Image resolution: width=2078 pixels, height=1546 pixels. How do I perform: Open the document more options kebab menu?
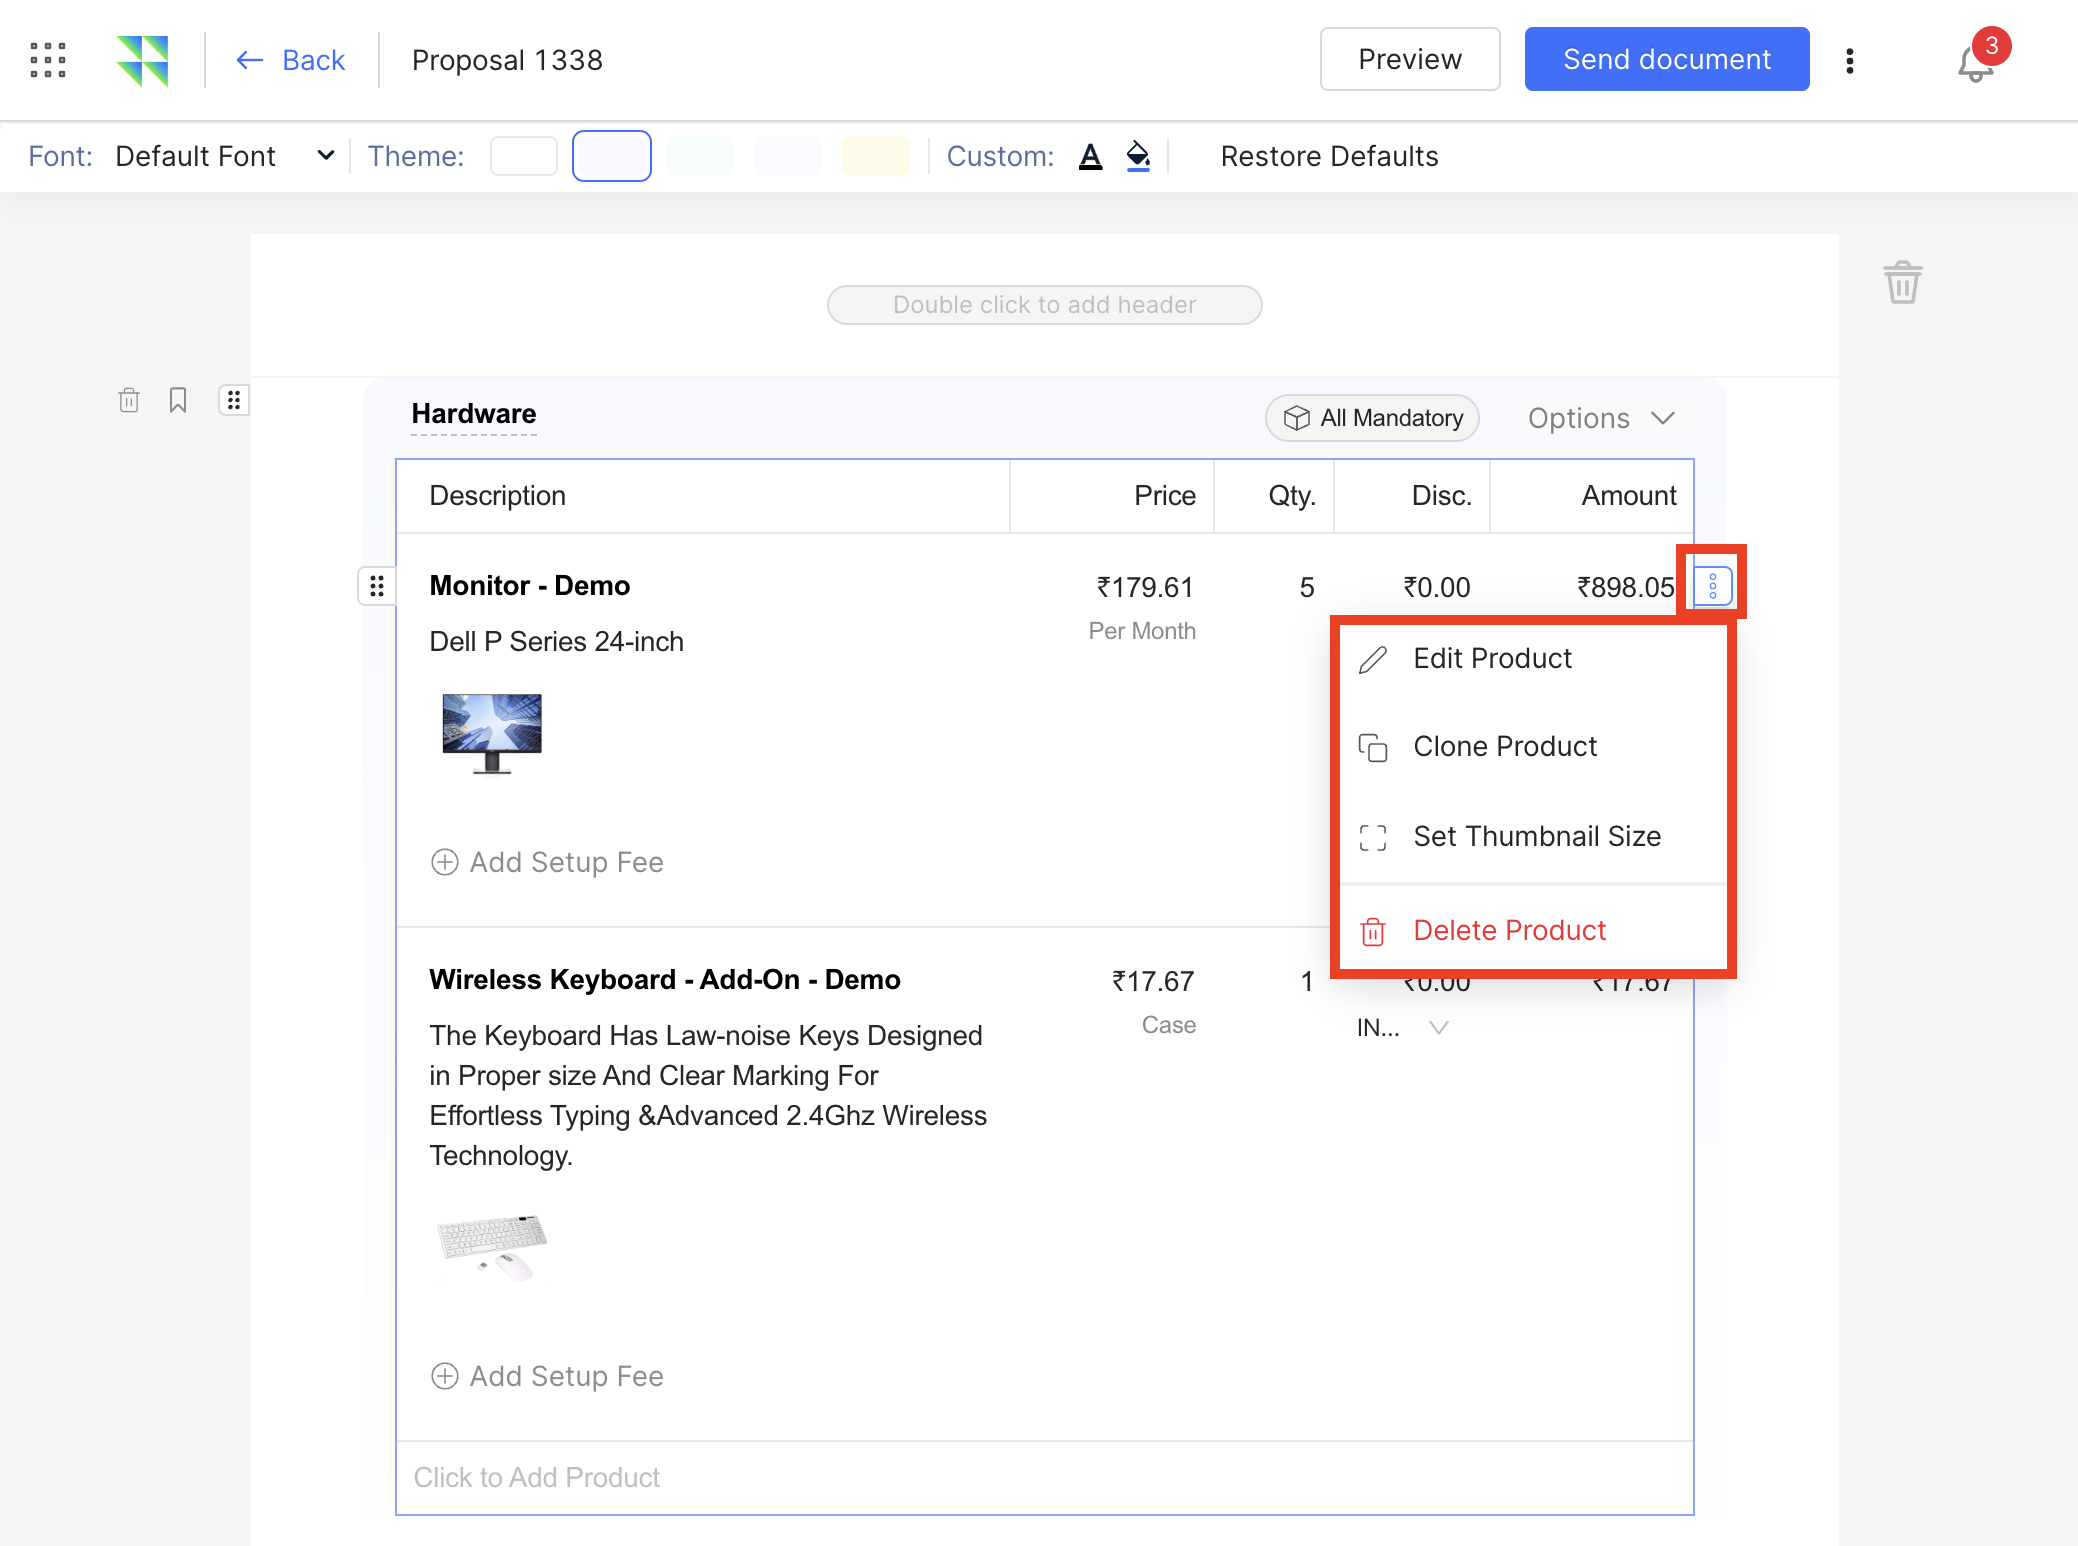[x=1850, y=61]
